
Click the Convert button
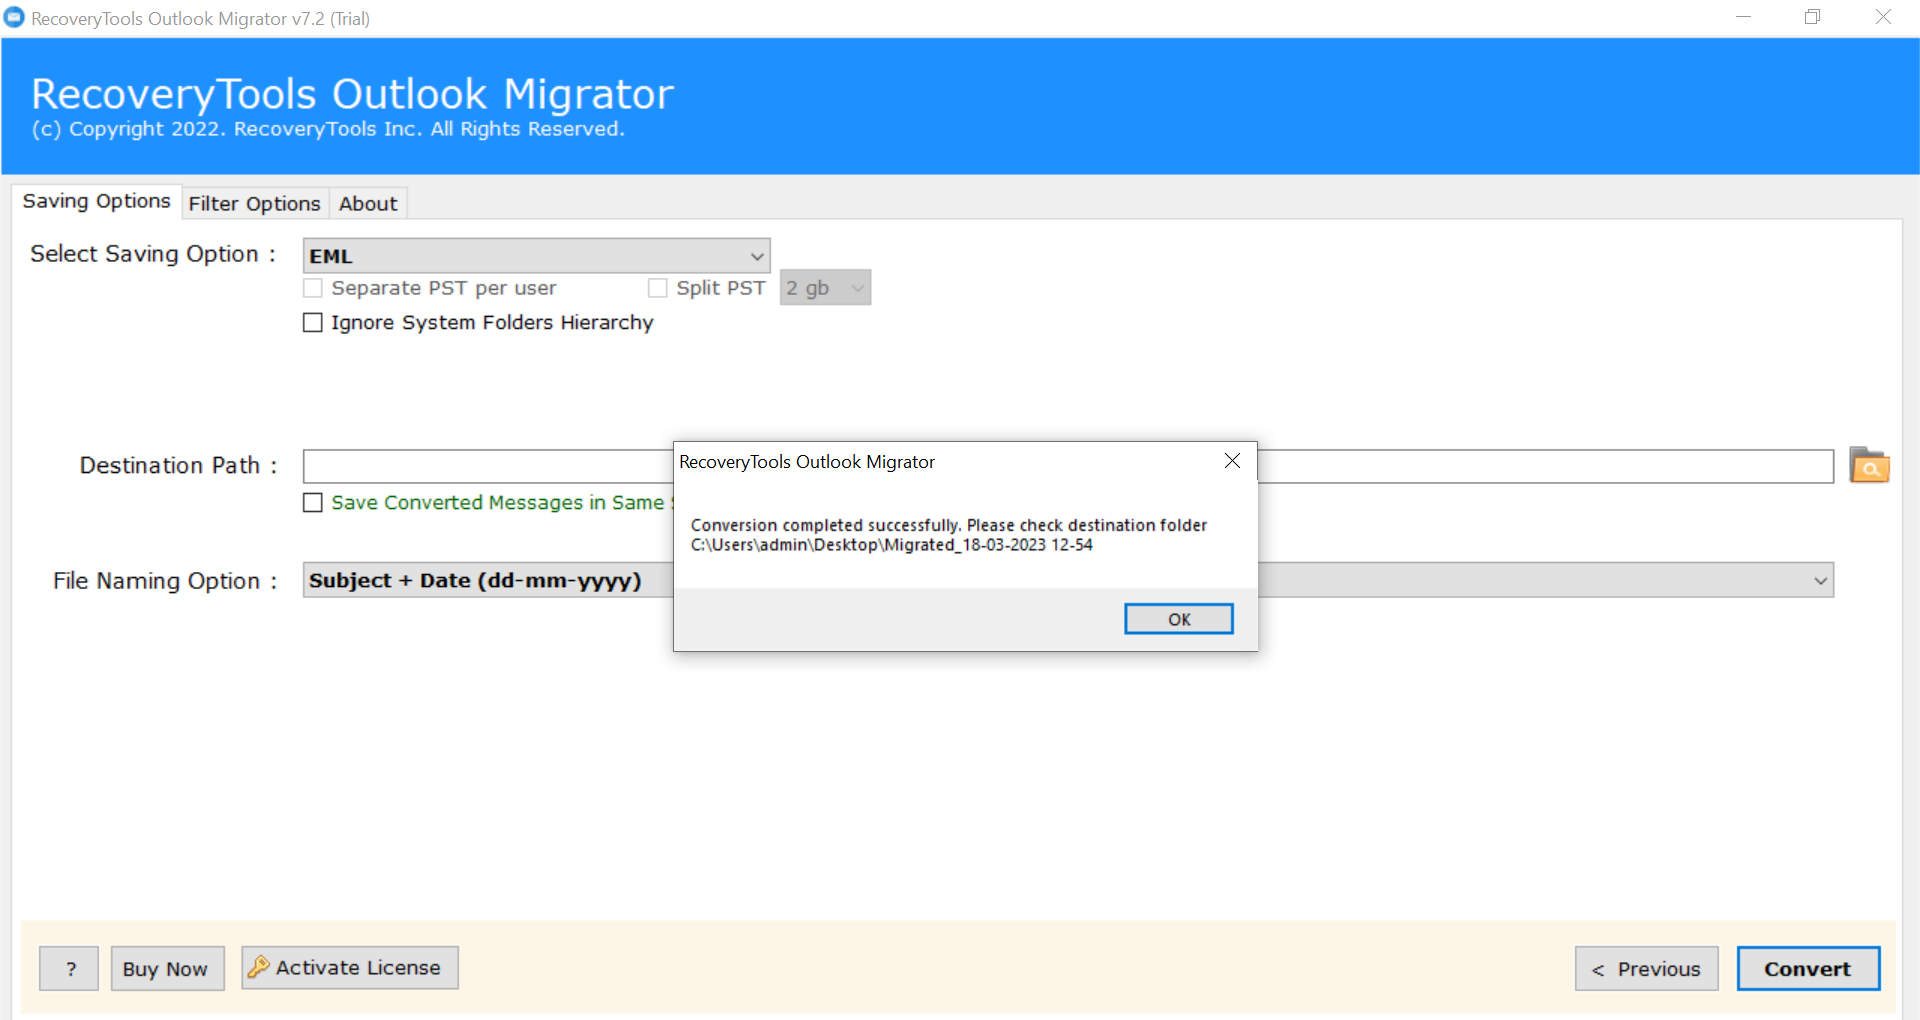click(x=1808, y=968)
